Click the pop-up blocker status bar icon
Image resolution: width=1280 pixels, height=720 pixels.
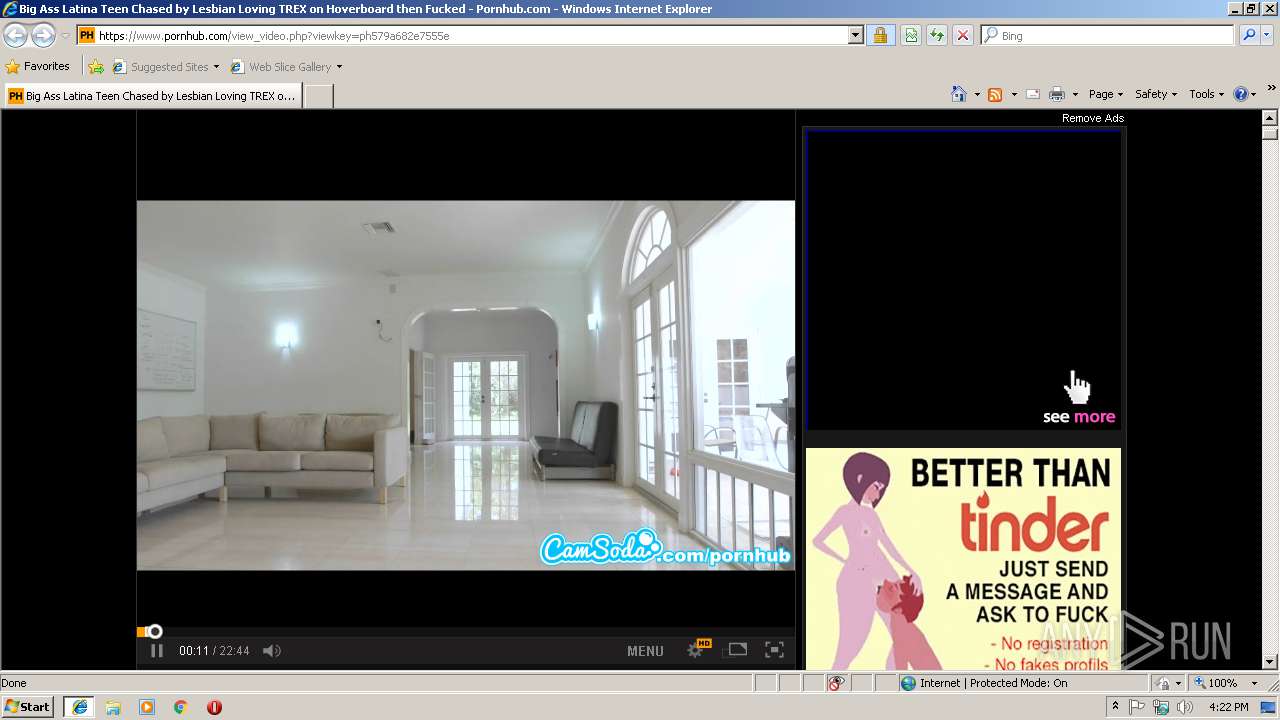click(x=836, y=683)
